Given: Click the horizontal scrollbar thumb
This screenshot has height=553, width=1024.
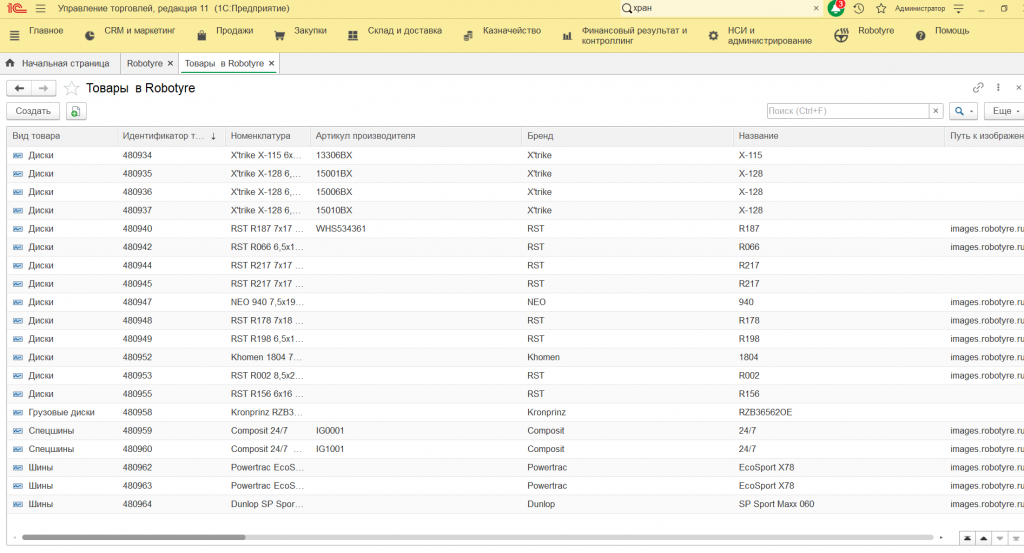Looking at the screenshot, I should [x=134, y=537].
